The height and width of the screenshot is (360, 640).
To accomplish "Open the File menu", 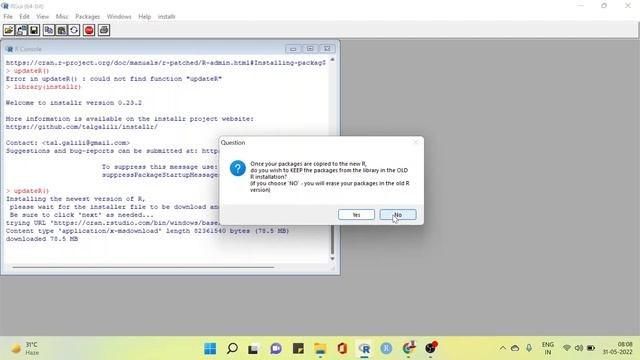I will [x=8, y=17].
